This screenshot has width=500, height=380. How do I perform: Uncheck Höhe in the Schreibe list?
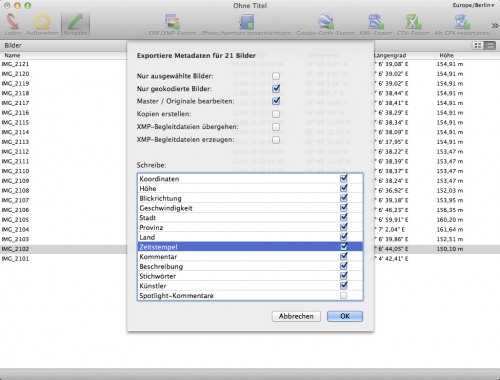point(344,188)
